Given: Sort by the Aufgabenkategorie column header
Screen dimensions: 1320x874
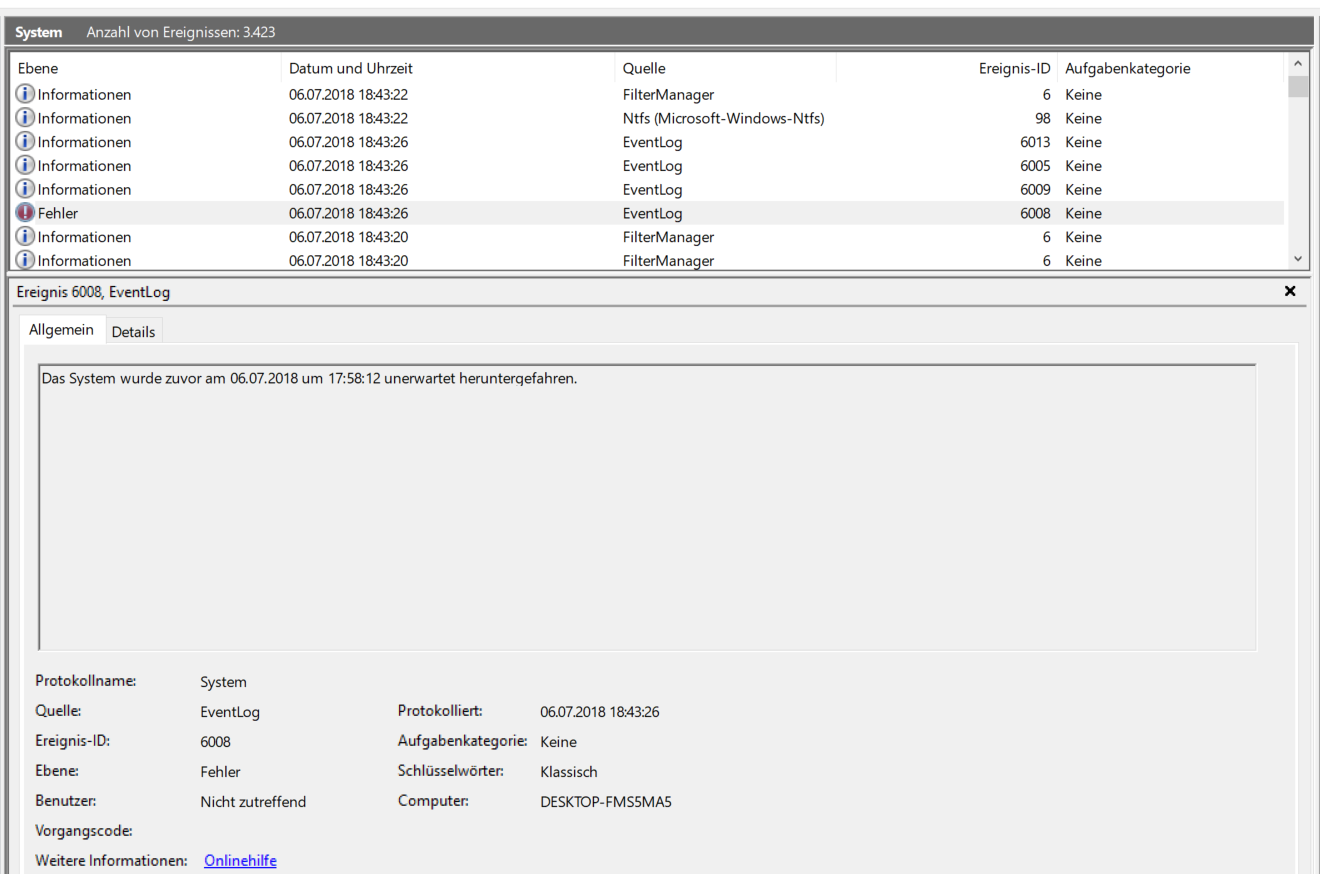Looking at the screenshot, I should 1170,68.
